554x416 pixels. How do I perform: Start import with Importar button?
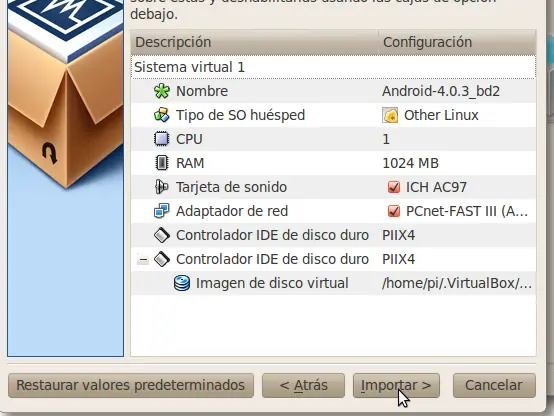coord(396,385)
